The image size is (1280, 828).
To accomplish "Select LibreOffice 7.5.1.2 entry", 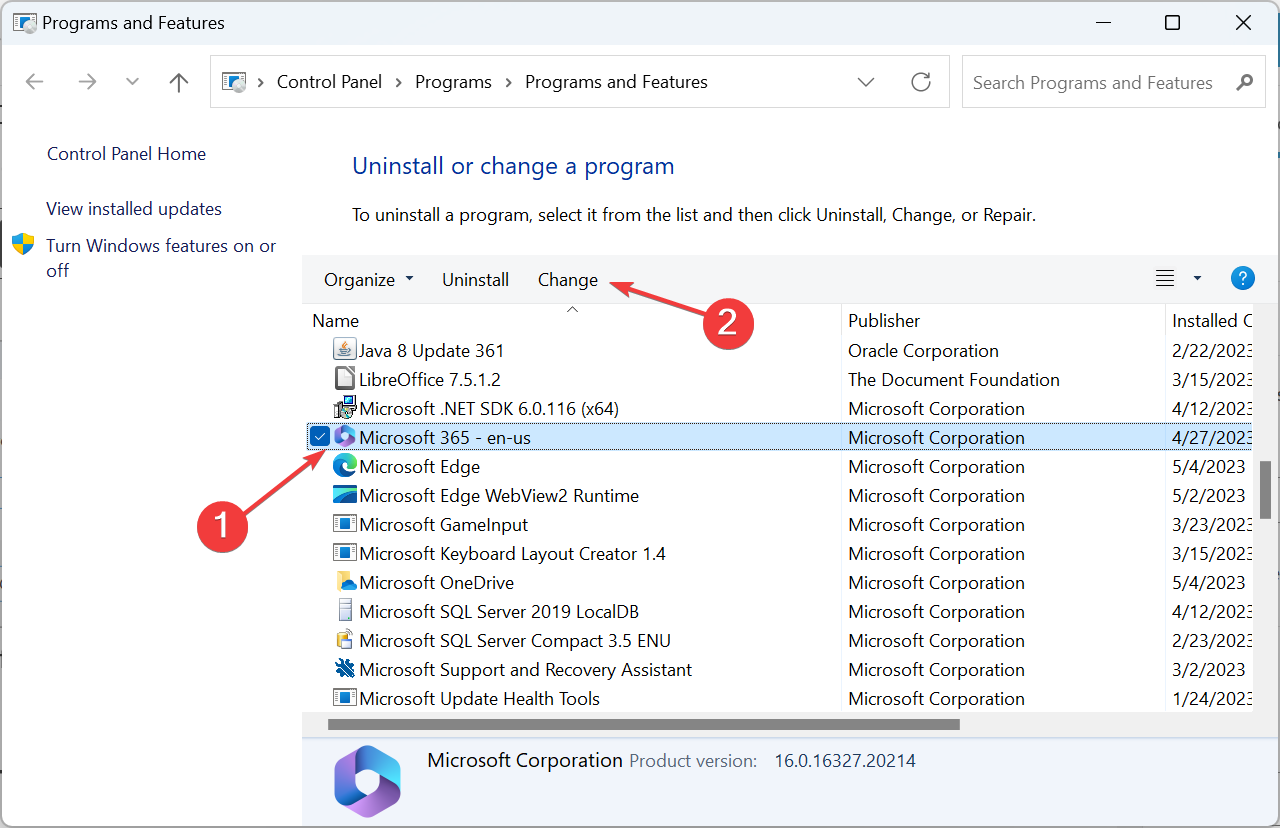I will pyautogui.click(x=430, y=380).
